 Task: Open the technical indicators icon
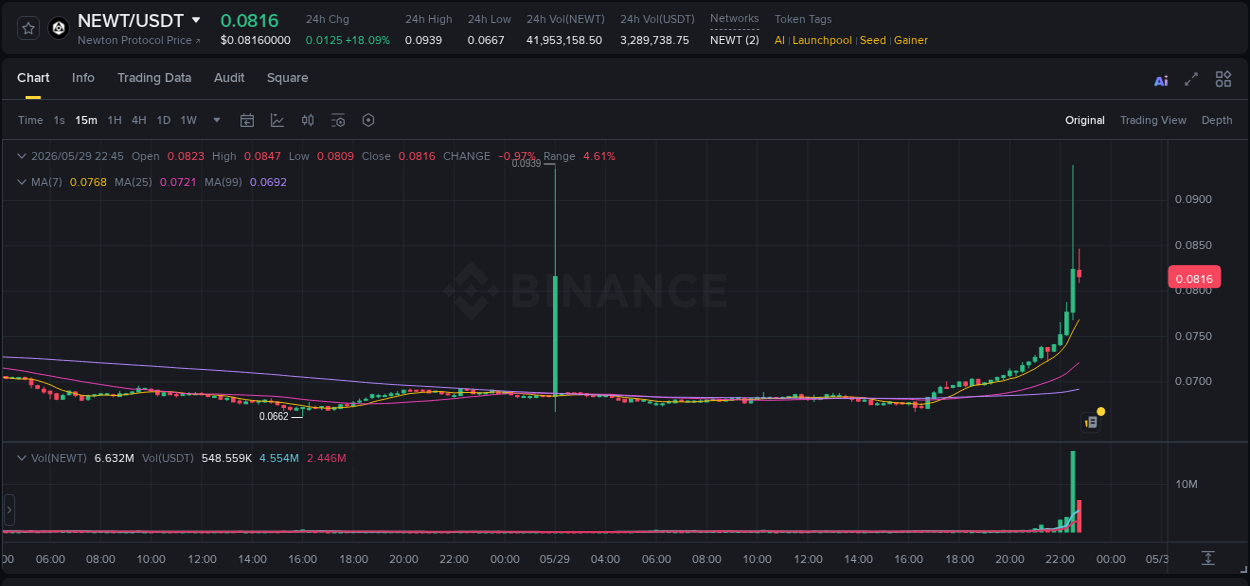click(277, 120)
